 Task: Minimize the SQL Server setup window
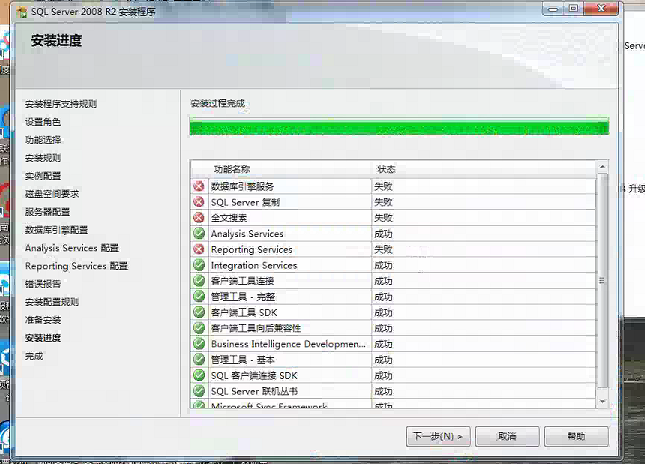click(x=554, y=9)
